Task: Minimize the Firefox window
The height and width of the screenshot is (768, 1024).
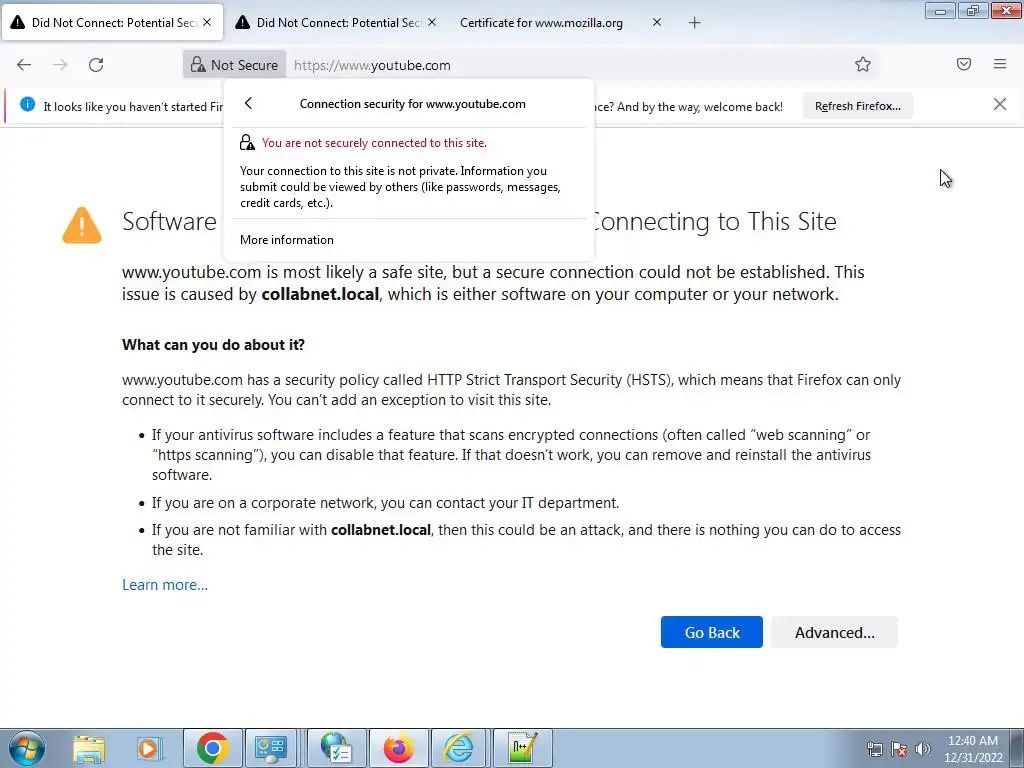Action: 940,10
